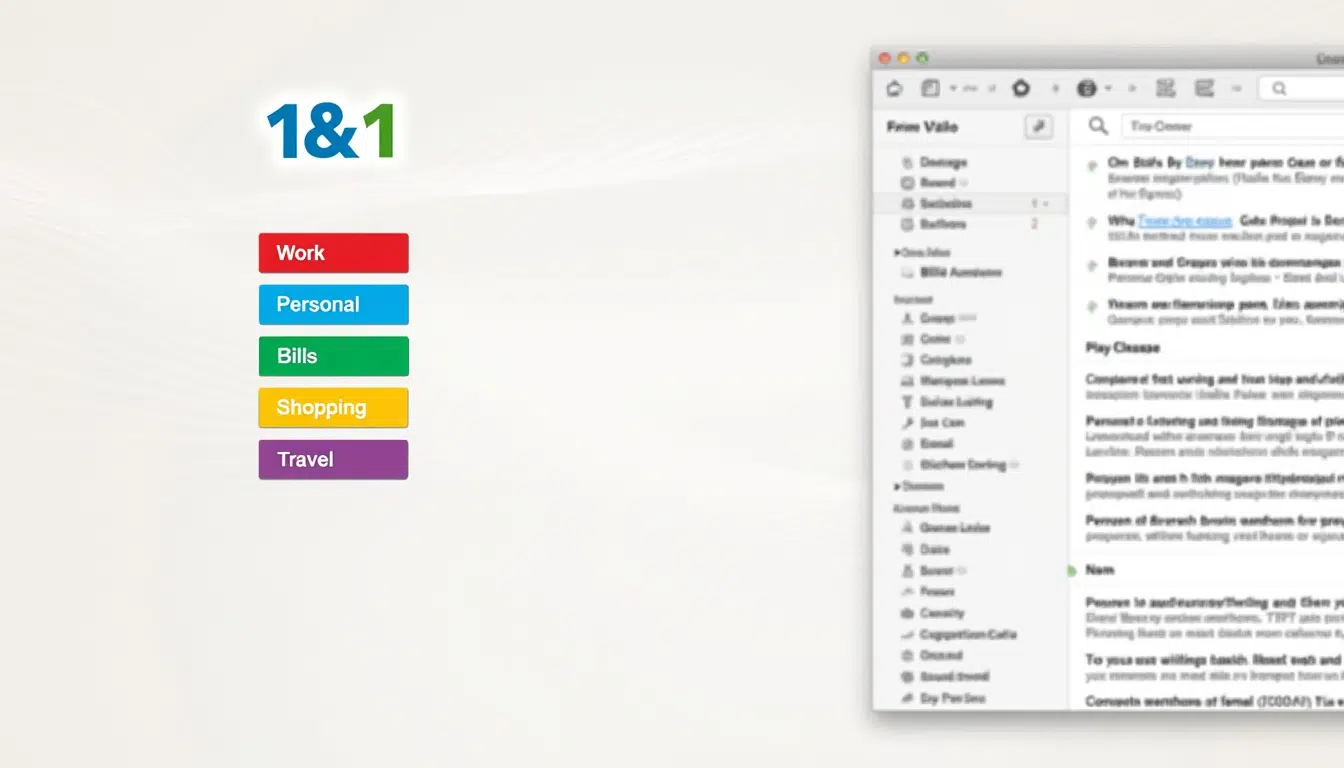1344x768 pixels.
Task: Focus the message list filter field
Action: click(x=1232, y=126)
